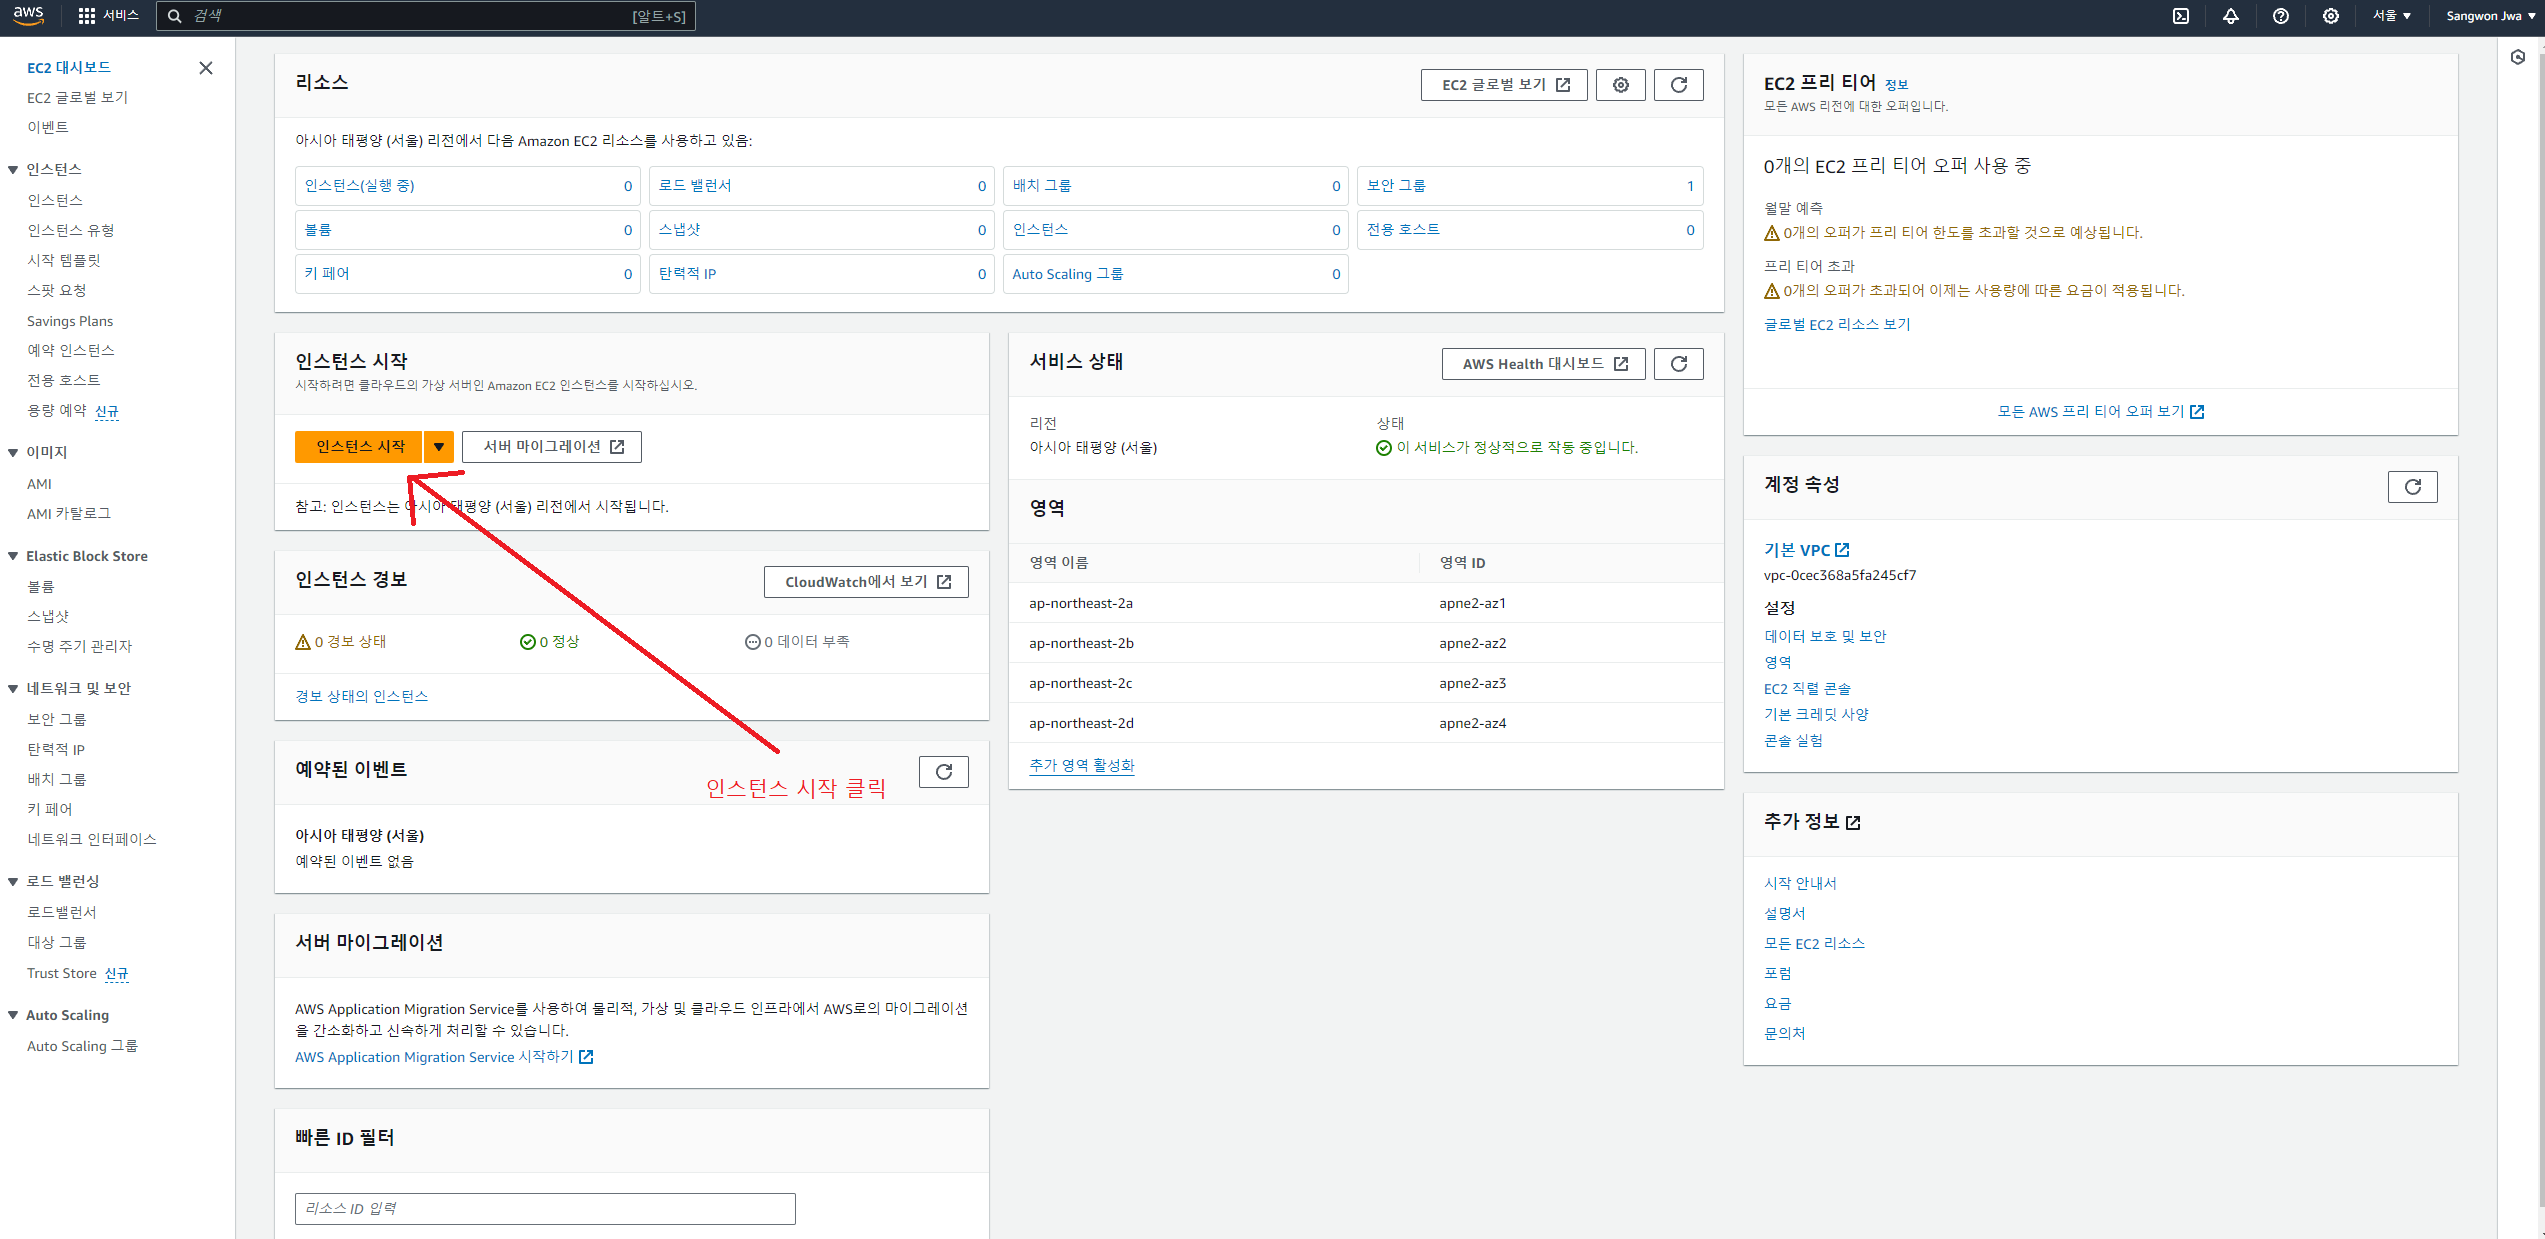Image resolution: width=2545 pixels, height=1239 pixels.
Task: Refresh the Account attributes panel
Action: click(x=2412, y=487)
